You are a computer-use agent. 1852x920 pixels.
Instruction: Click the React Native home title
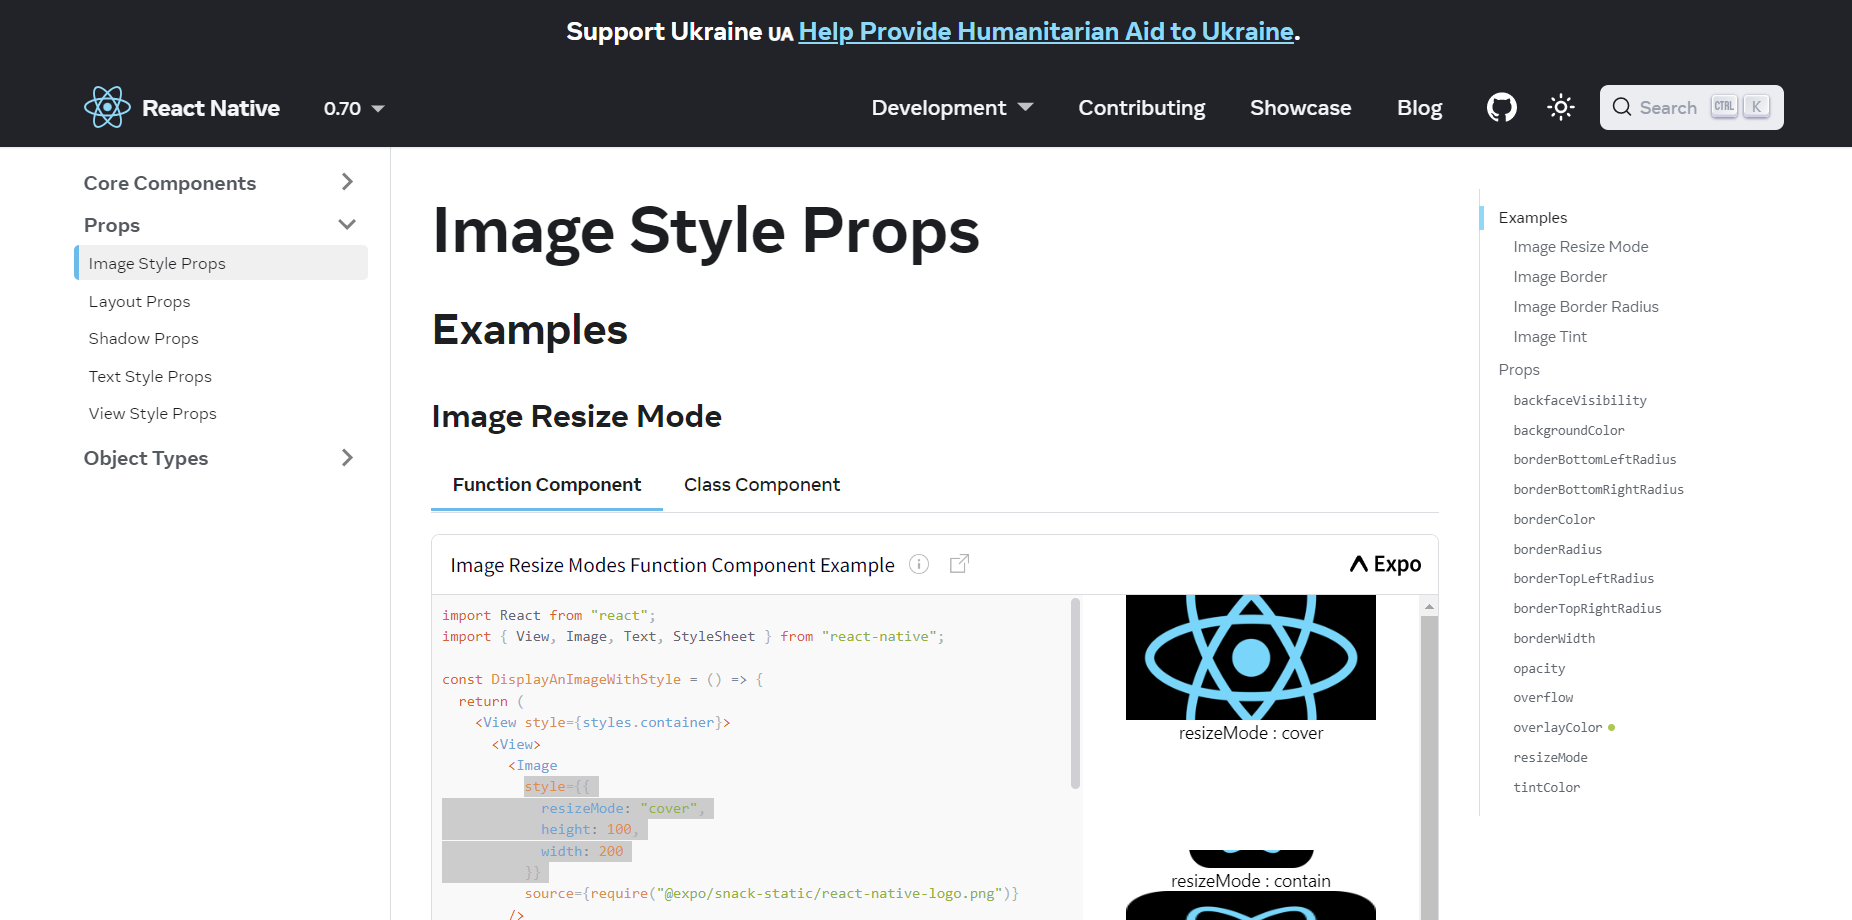pyautogui.click(x=211, y=108)
